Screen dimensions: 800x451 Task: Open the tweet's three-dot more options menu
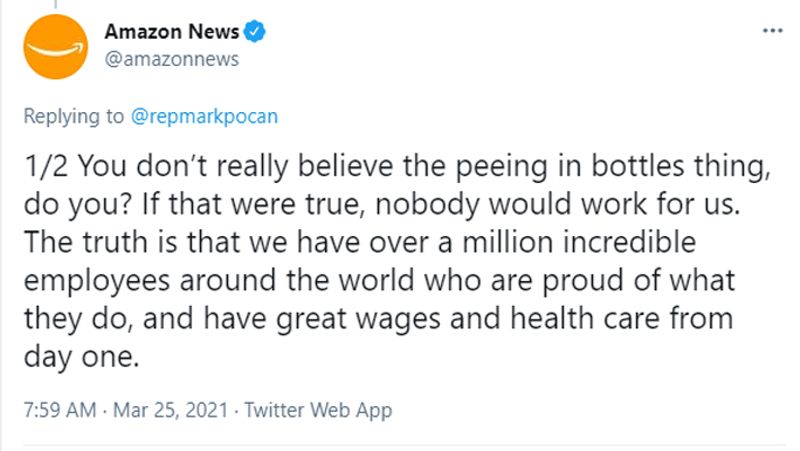772,31
